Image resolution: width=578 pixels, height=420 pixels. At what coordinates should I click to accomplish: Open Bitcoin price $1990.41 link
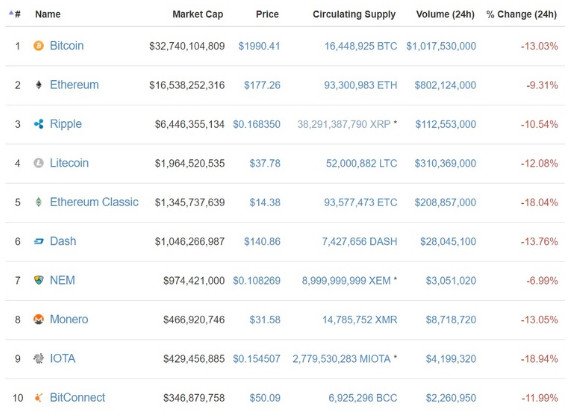[259, 46]
